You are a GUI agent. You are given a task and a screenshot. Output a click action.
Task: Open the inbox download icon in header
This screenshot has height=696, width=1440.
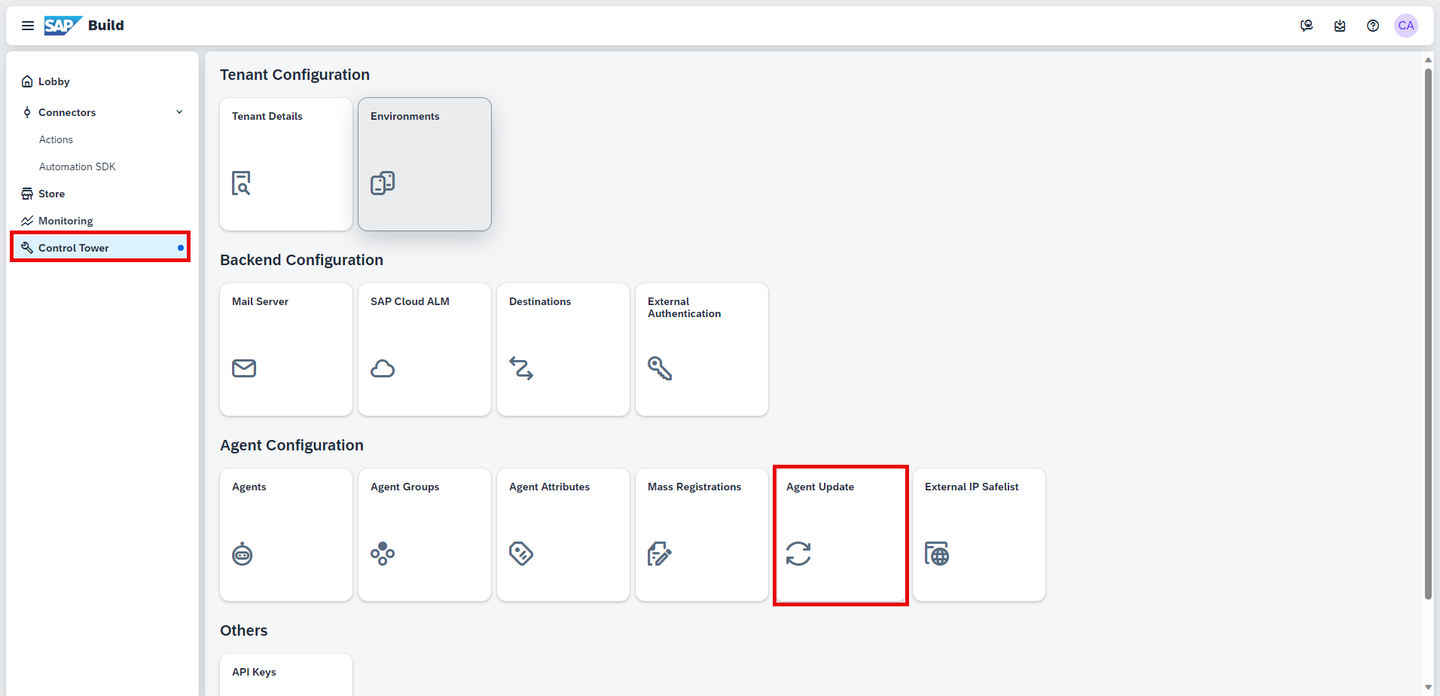pos(1340,26)
